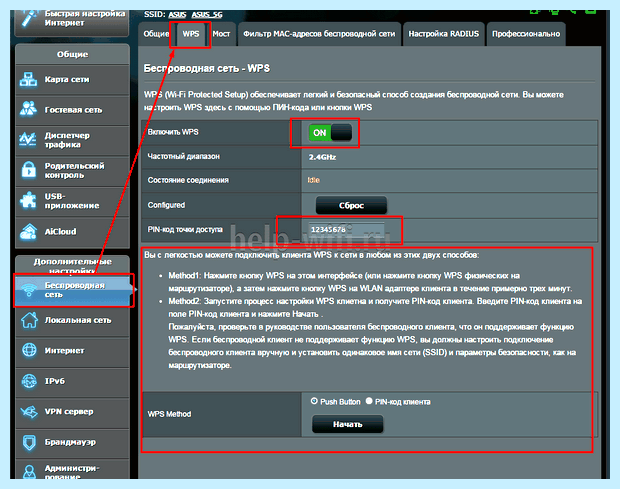
Task: Open Гостевая сеть menu label
Action: pyautogui.click(x=73, y=110)
